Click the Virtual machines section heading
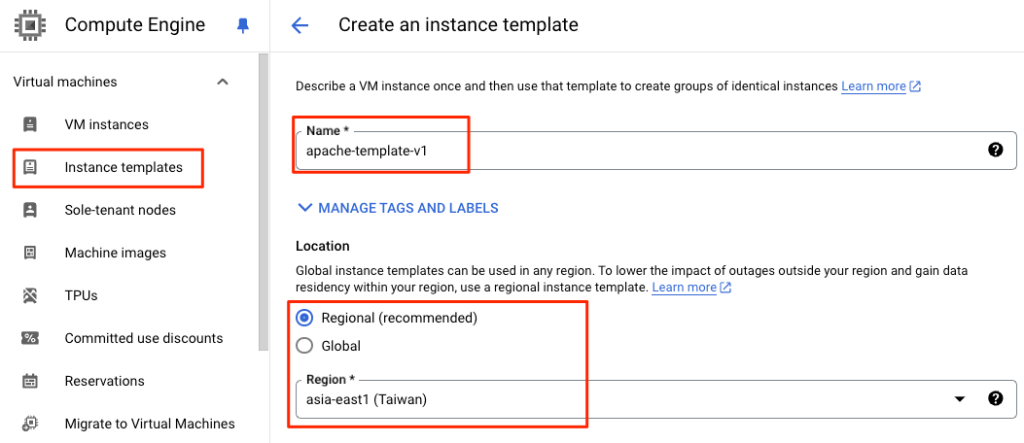 [x=65, y=82]
